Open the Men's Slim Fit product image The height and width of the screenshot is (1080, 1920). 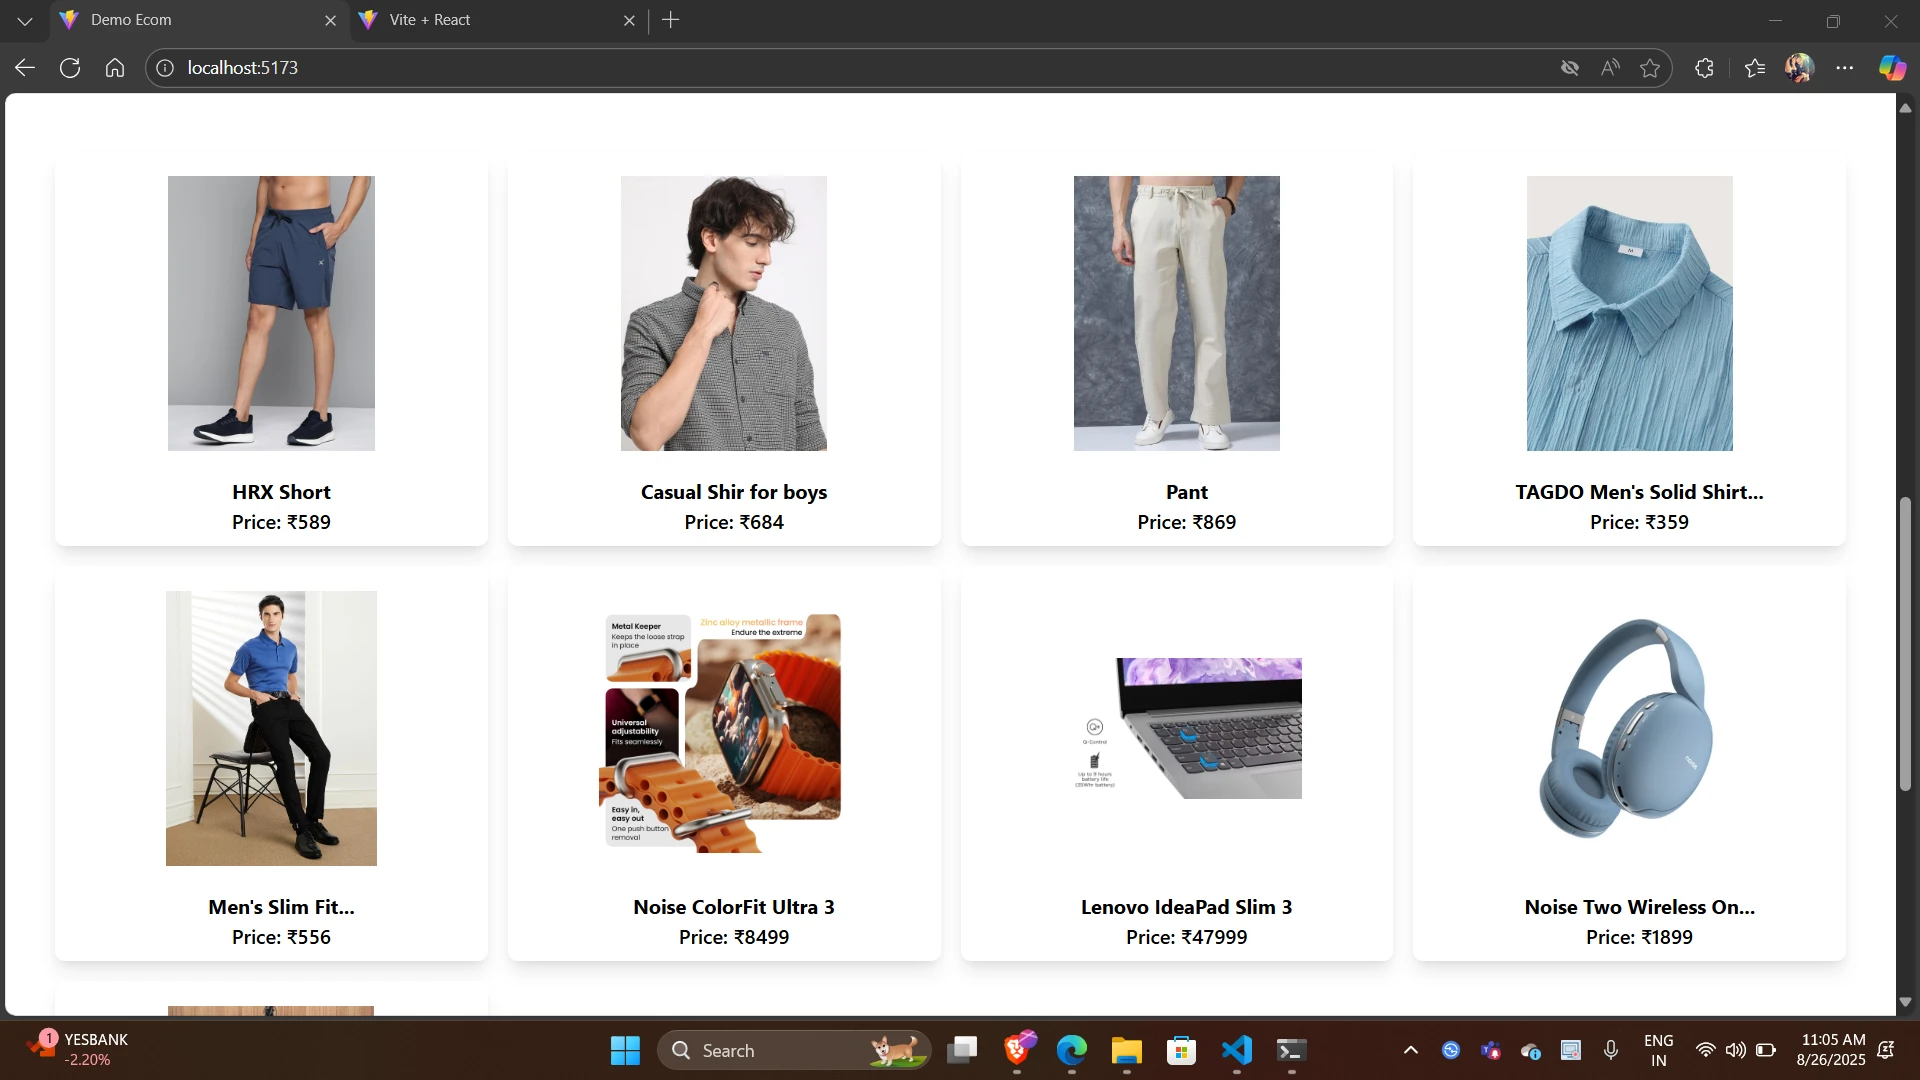click(x=271, y=728)
